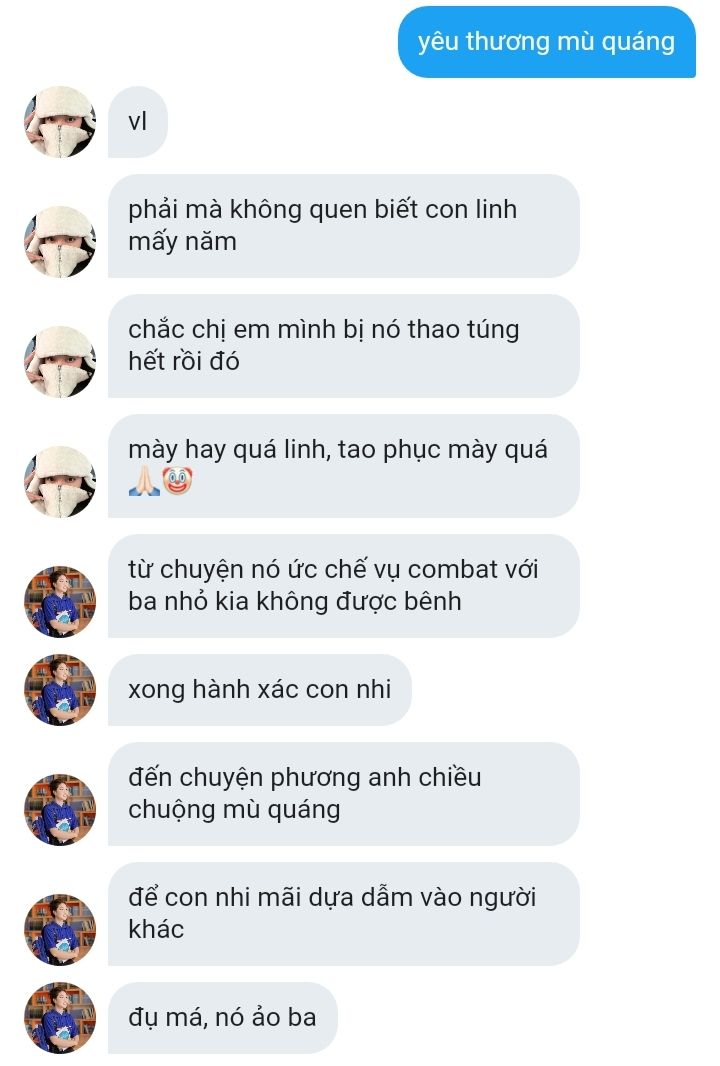Tap the blue-shirt avatar beside 'từ chuyện nó ức chế'
720x1066 pixels.
click(60, 602)
